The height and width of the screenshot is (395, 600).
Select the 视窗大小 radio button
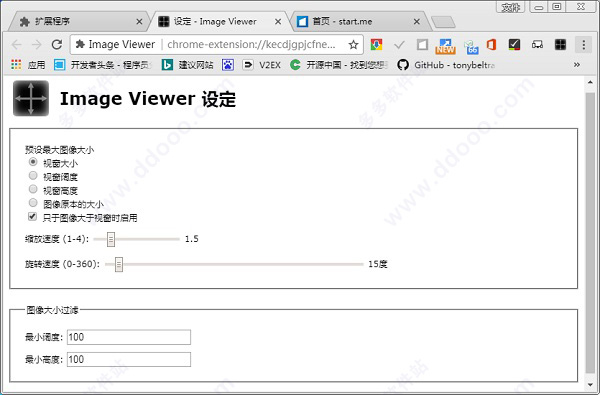pyautogui.click(x=33, y=162)
